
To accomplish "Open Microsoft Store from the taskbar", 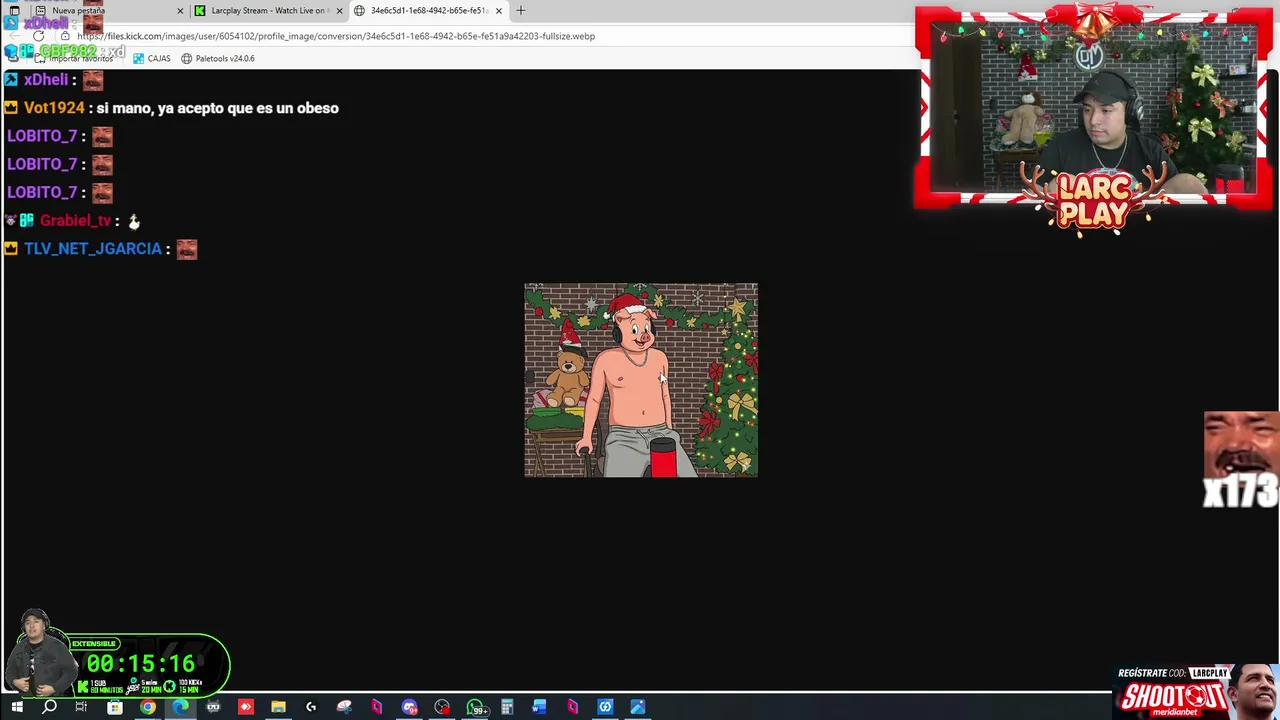I will pyautogui.click(x=115, y=707).
